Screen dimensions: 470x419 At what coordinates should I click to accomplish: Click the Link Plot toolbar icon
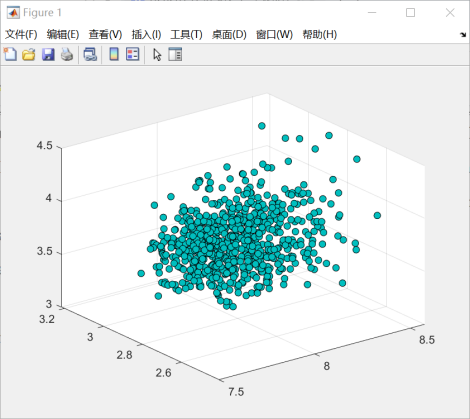[90, 54]
